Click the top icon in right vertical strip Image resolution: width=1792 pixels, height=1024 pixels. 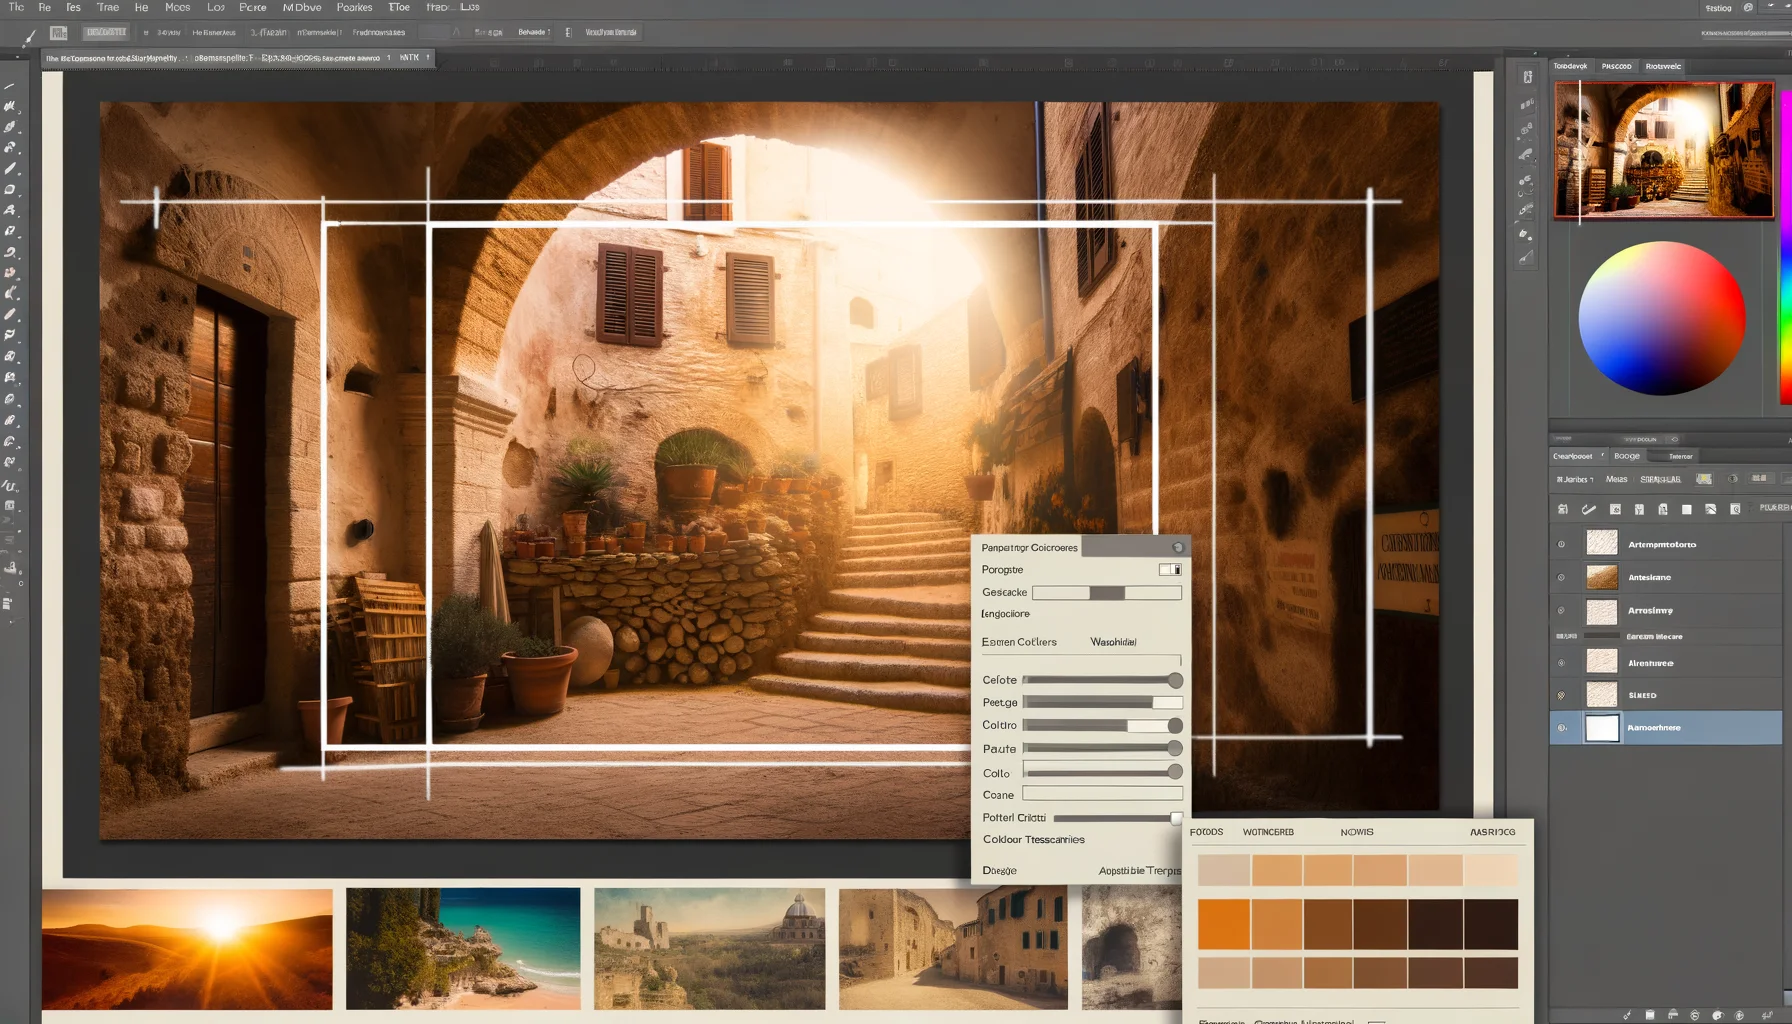[x=1527, y=77]
